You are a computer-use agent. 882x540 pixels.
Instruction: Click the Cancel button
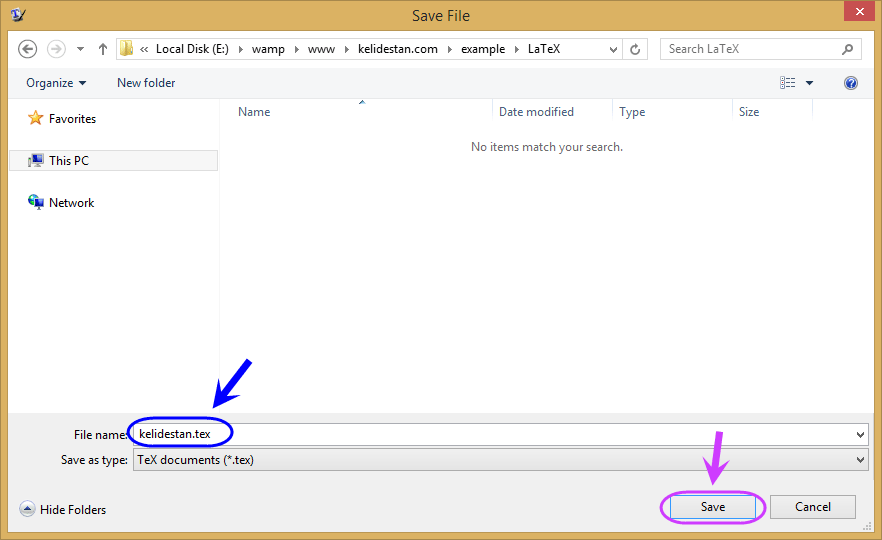pos(813,507)
